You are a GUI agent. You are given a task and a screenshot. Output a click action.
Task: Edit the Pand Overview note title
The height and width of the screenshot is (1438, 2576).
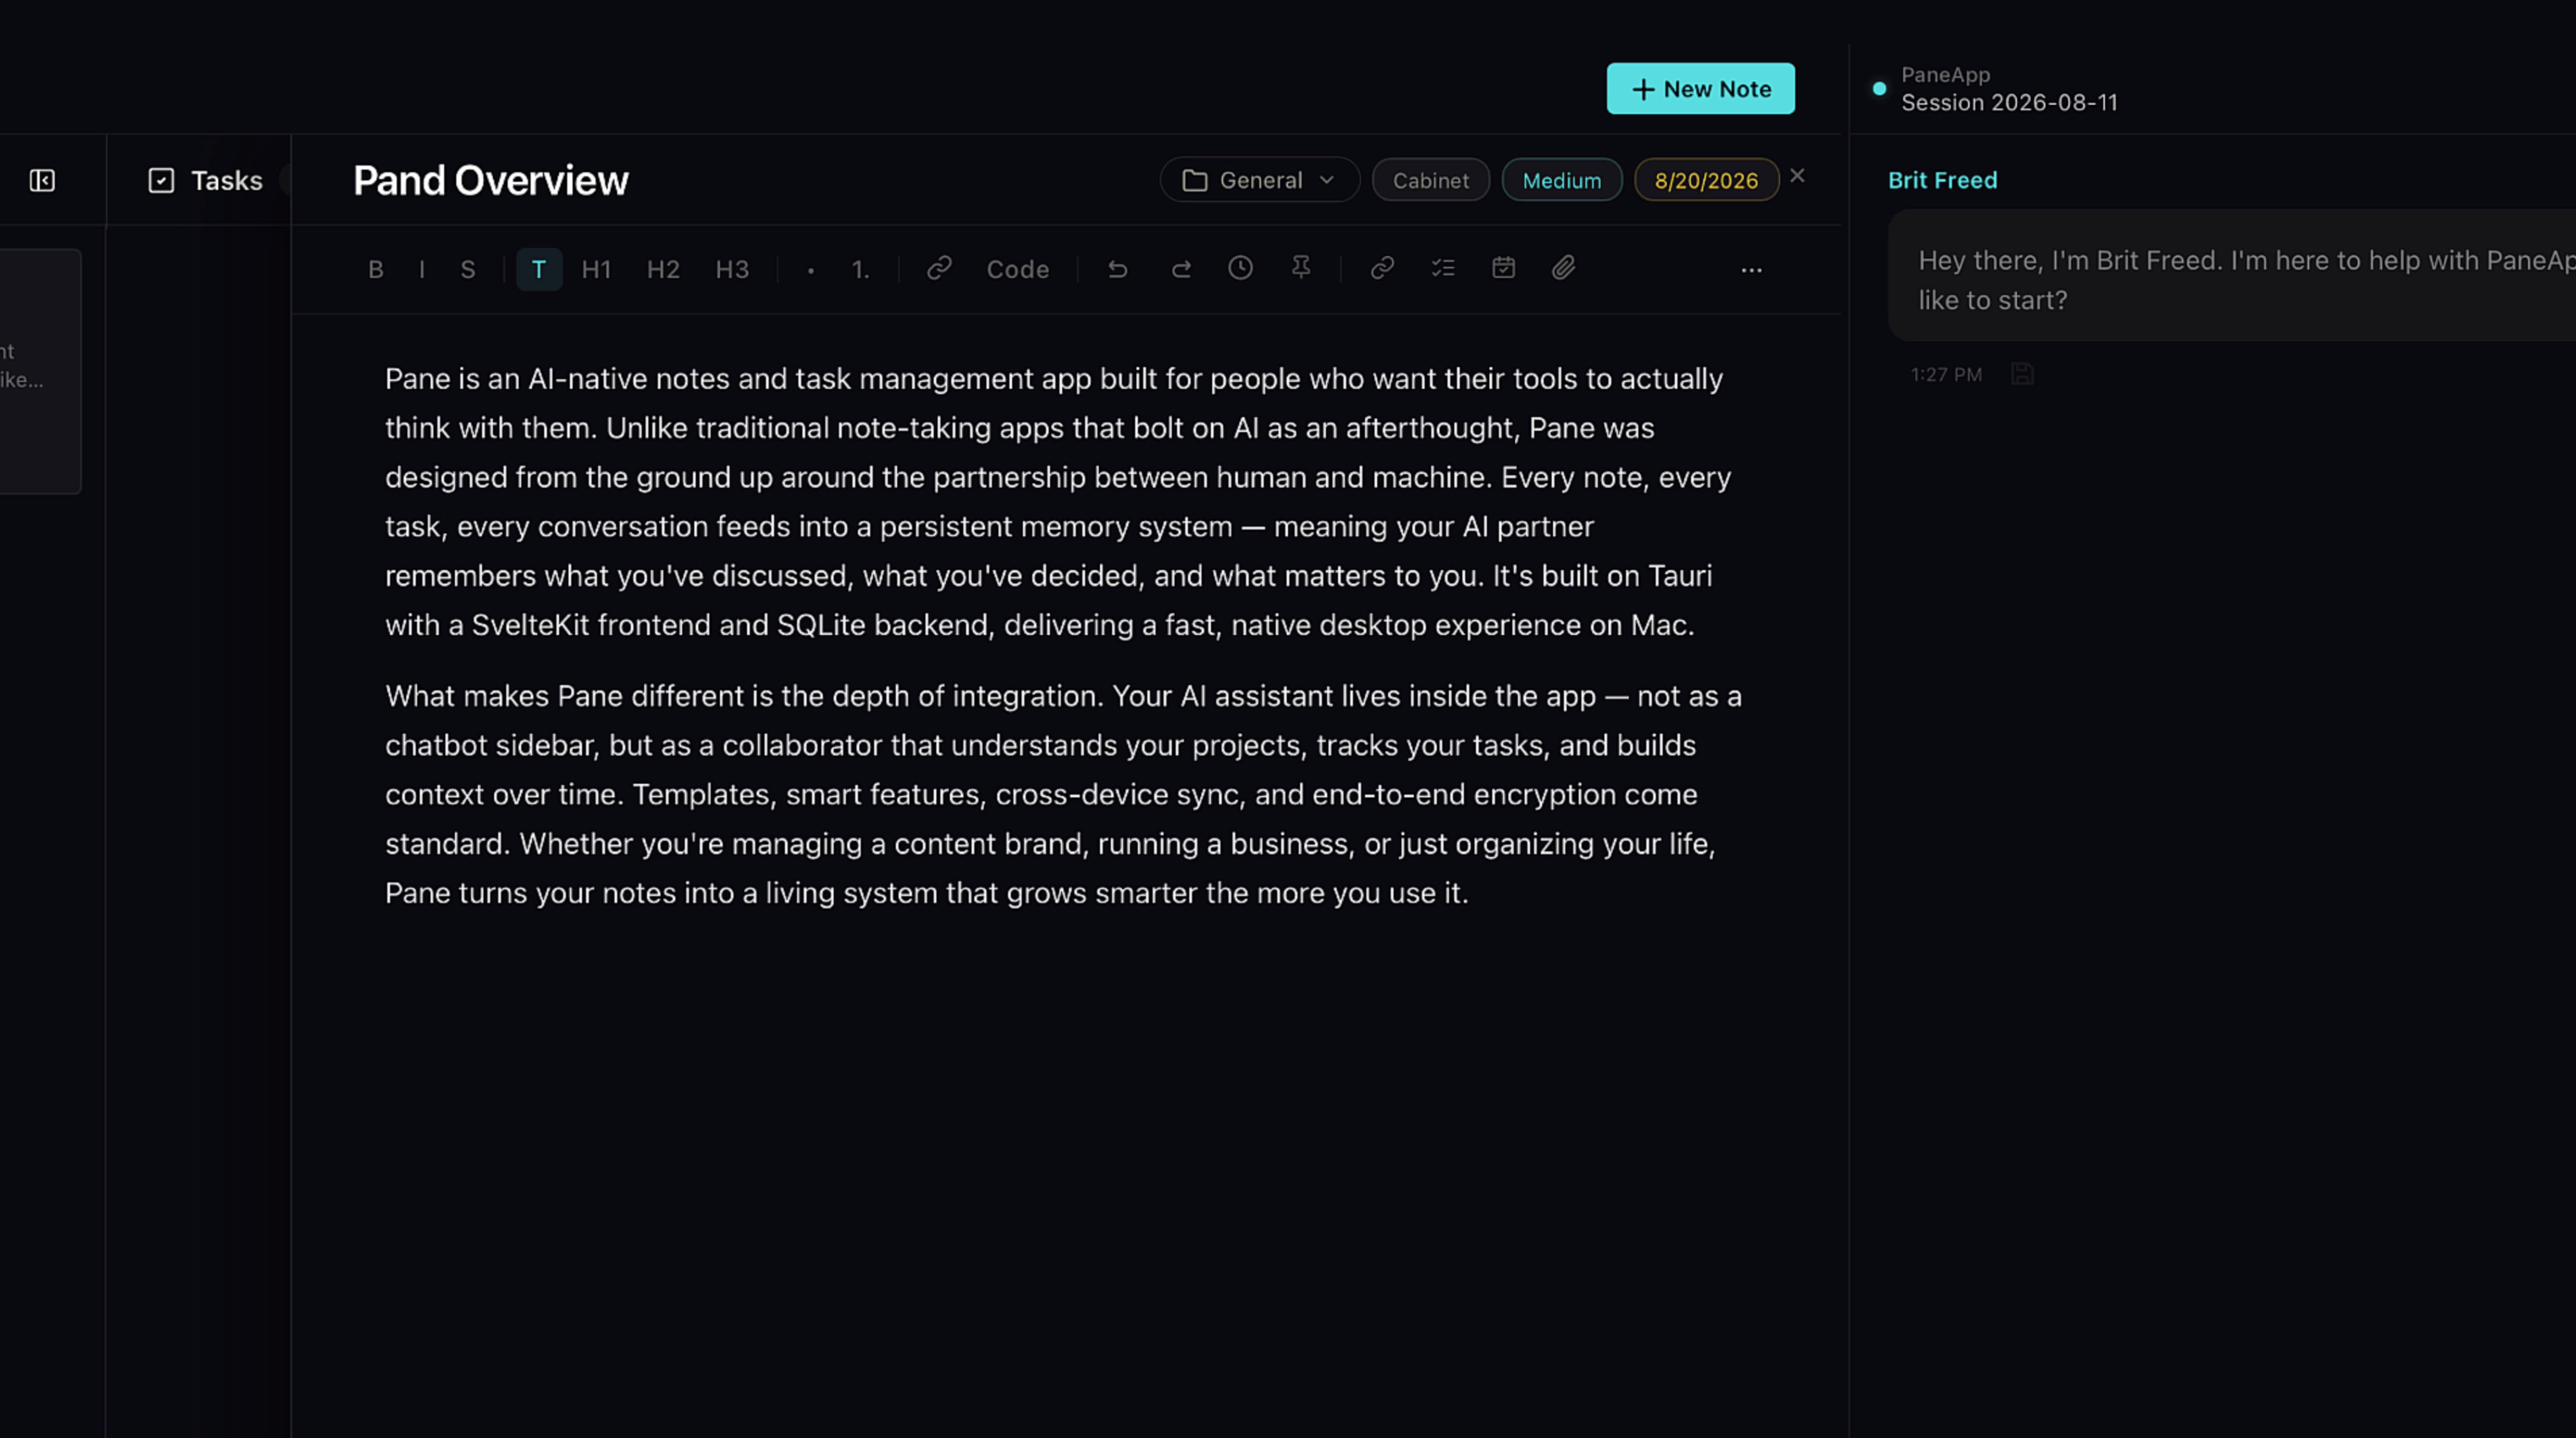[x=490, y=180]
